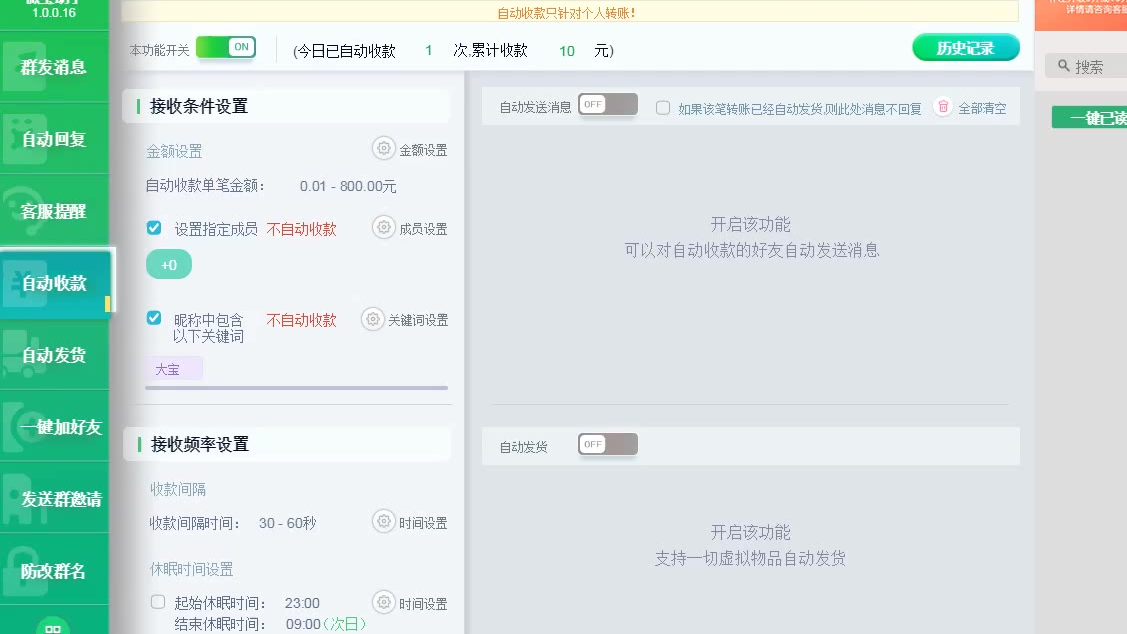Image resolution: width=1127 pixels, height=634 pixels.
Task: Open the 自动回复 sidebar section
Action: point(55,139)
